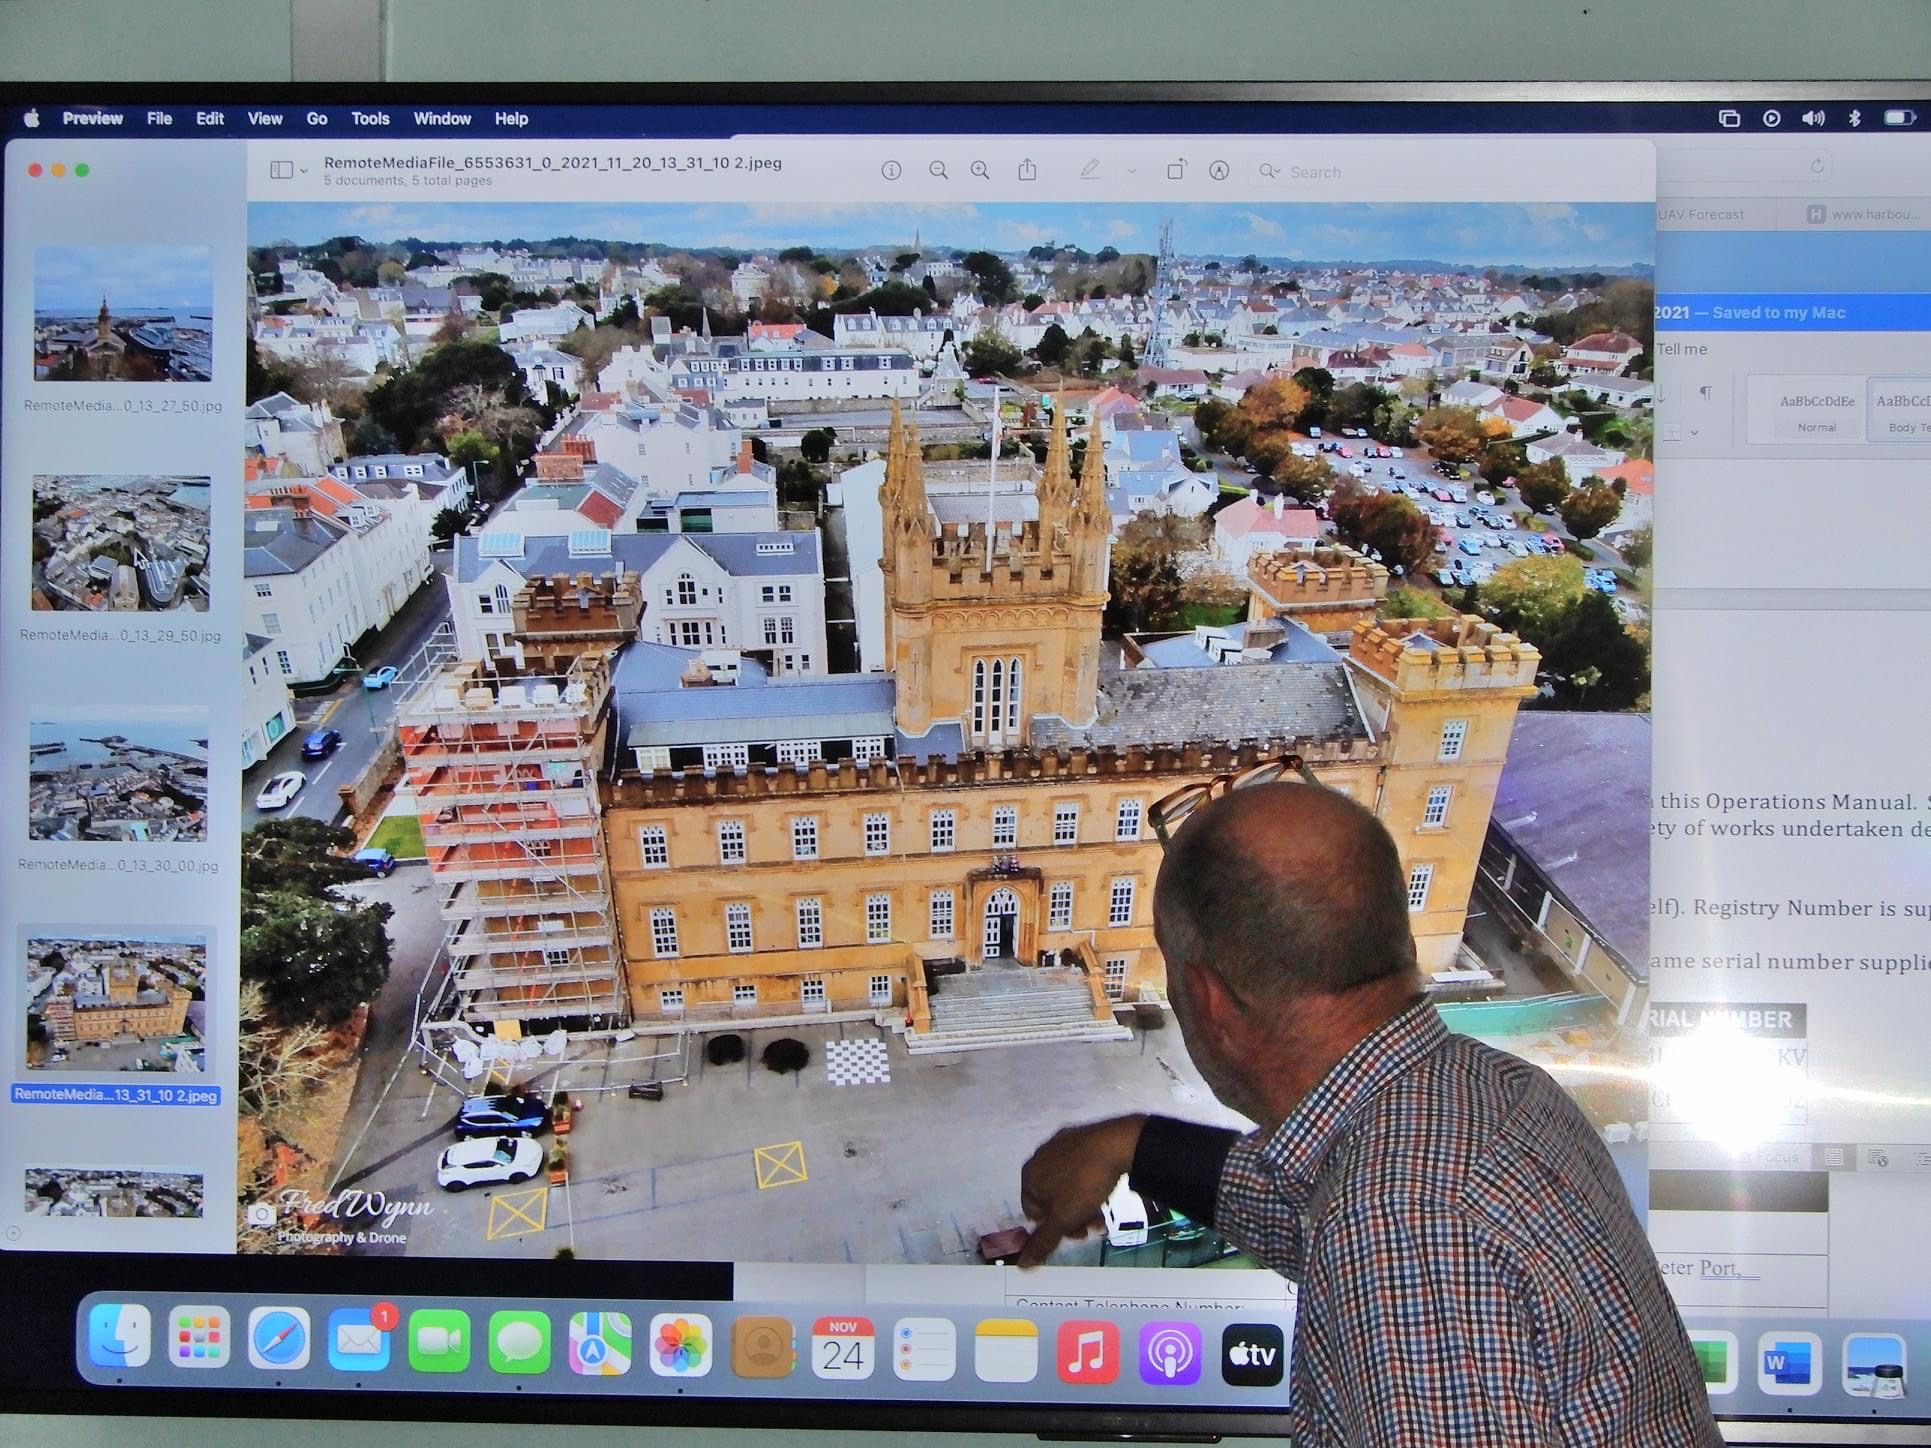Click the Inspector info icon
Viewport: 1931px width, 1448px height.
click(x=891, y=171)
